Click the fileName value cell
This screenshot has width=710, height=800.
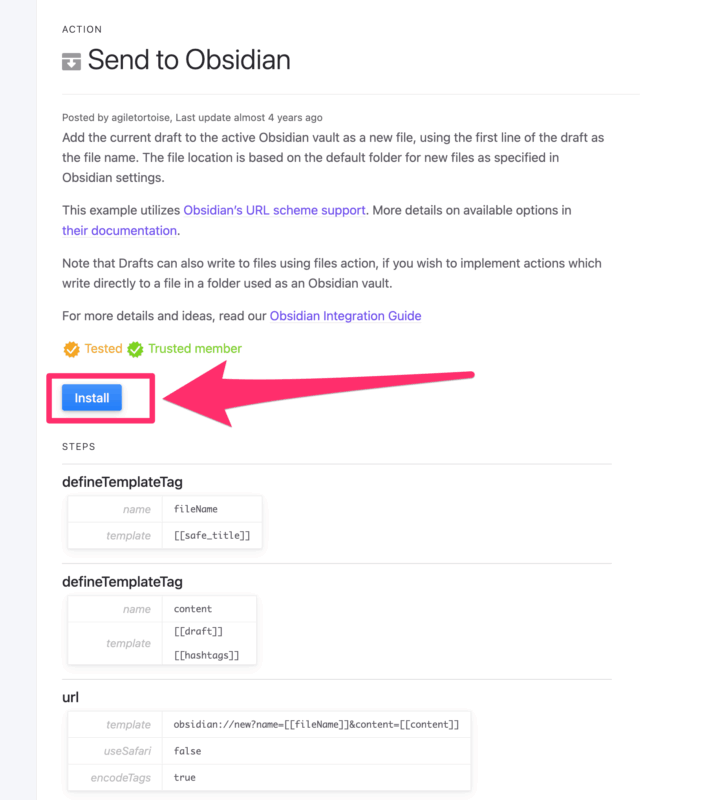(x=212, y=509)
